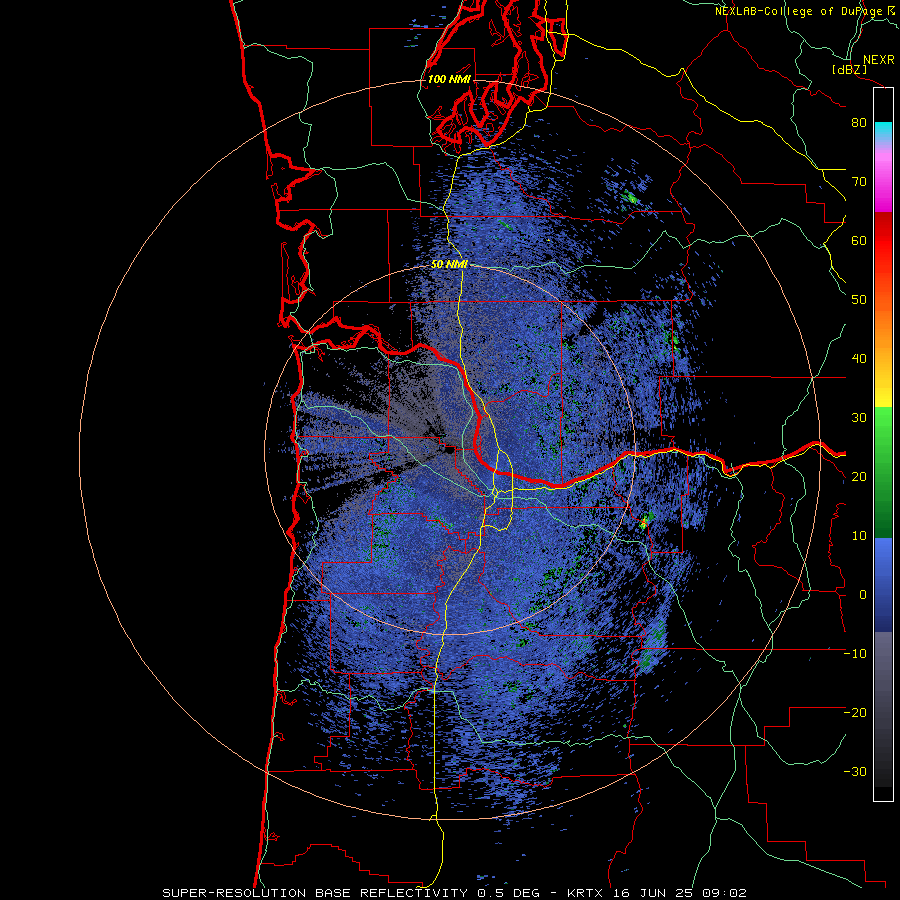Image resolution: width=900 pixels, height=900 pixels.
Task: Click the 30 dBZ scale label
Action: 859,418
